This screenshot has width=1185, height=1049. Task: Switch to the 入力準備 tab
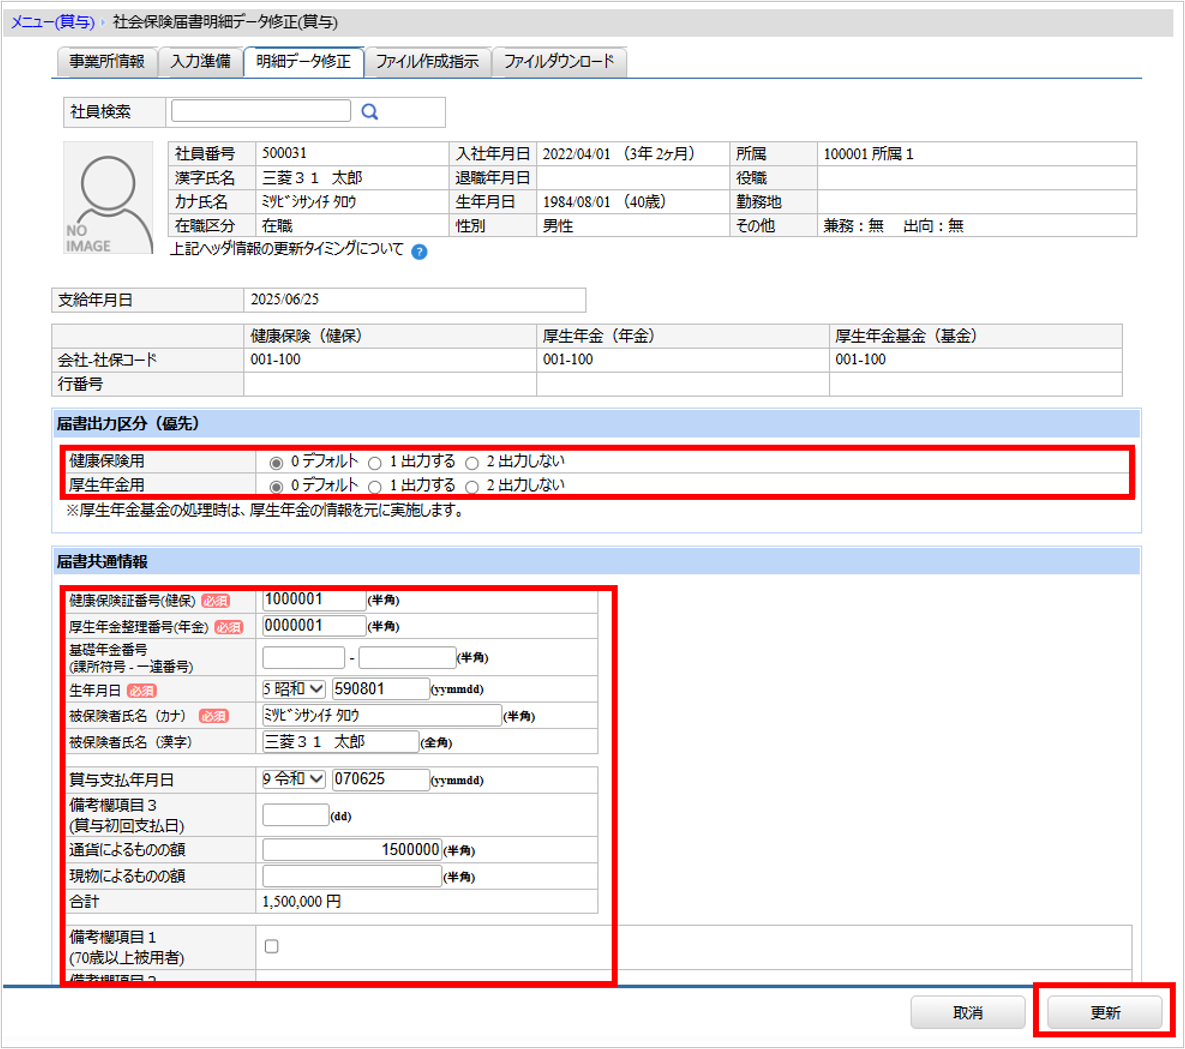[x=200, y=61]
